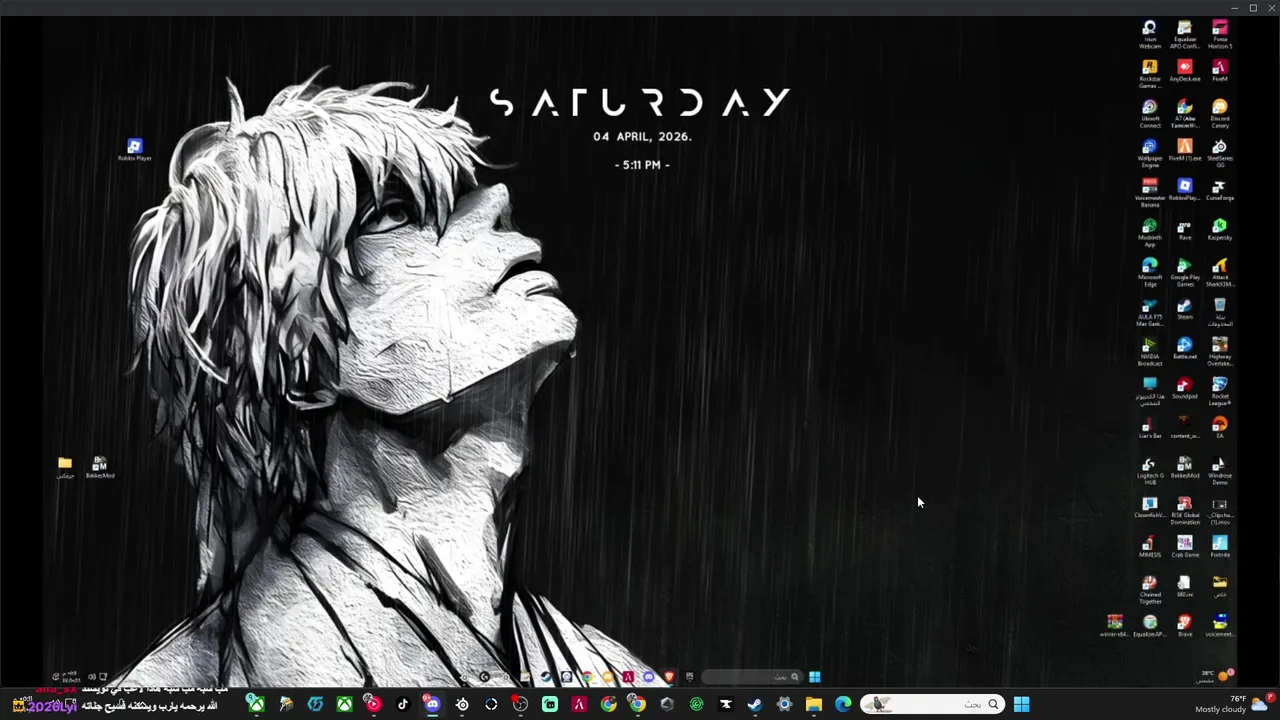Launch the Soundpad desktop shortcut
The image size is (1280, 720).
[1185, 388]
